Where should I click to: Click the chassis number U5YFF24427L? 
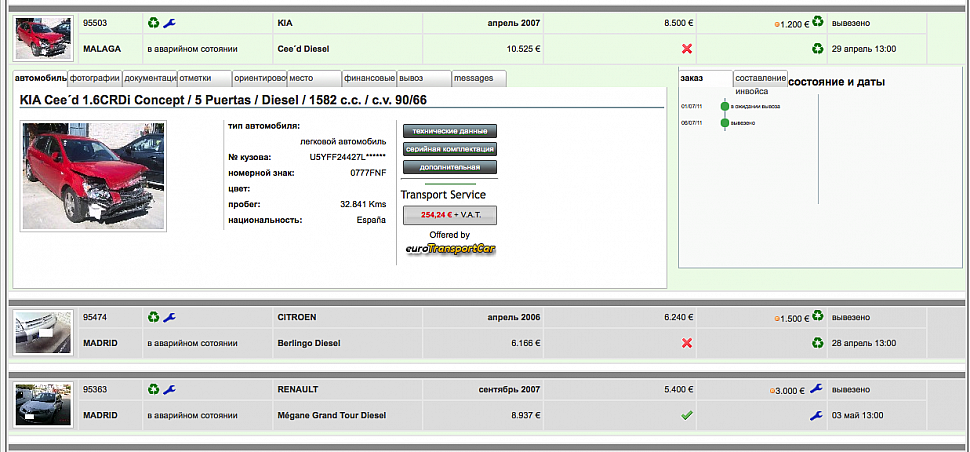pos(348,158)
